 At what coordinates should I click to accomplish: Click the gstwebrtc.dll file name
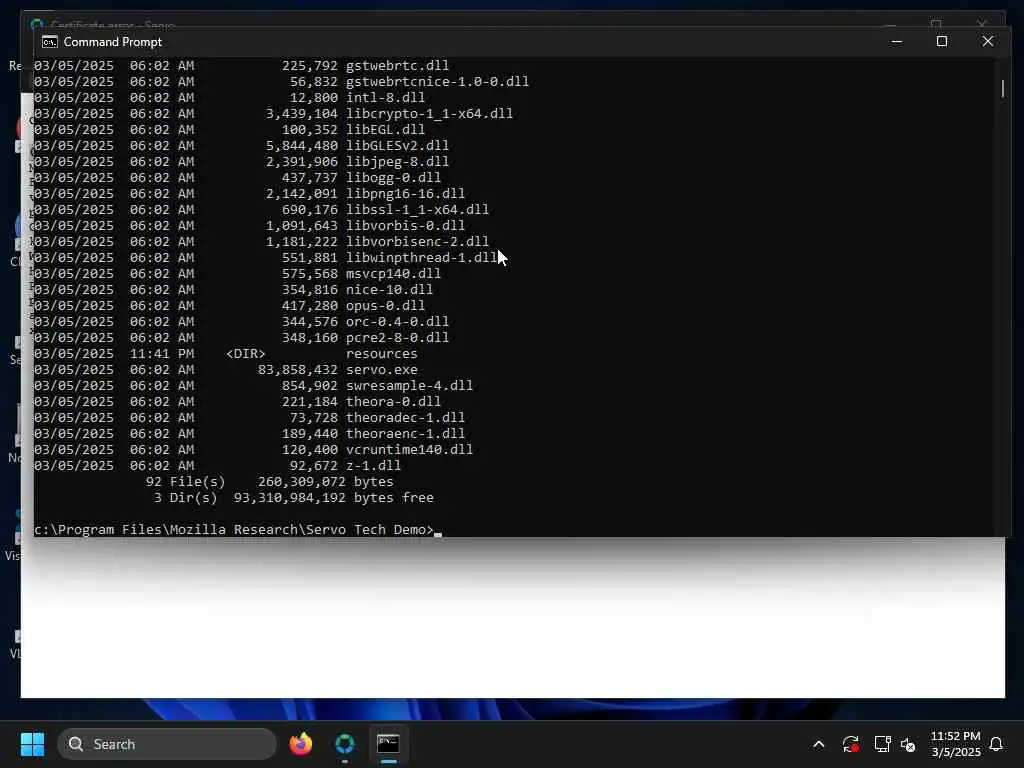[398, 66]
